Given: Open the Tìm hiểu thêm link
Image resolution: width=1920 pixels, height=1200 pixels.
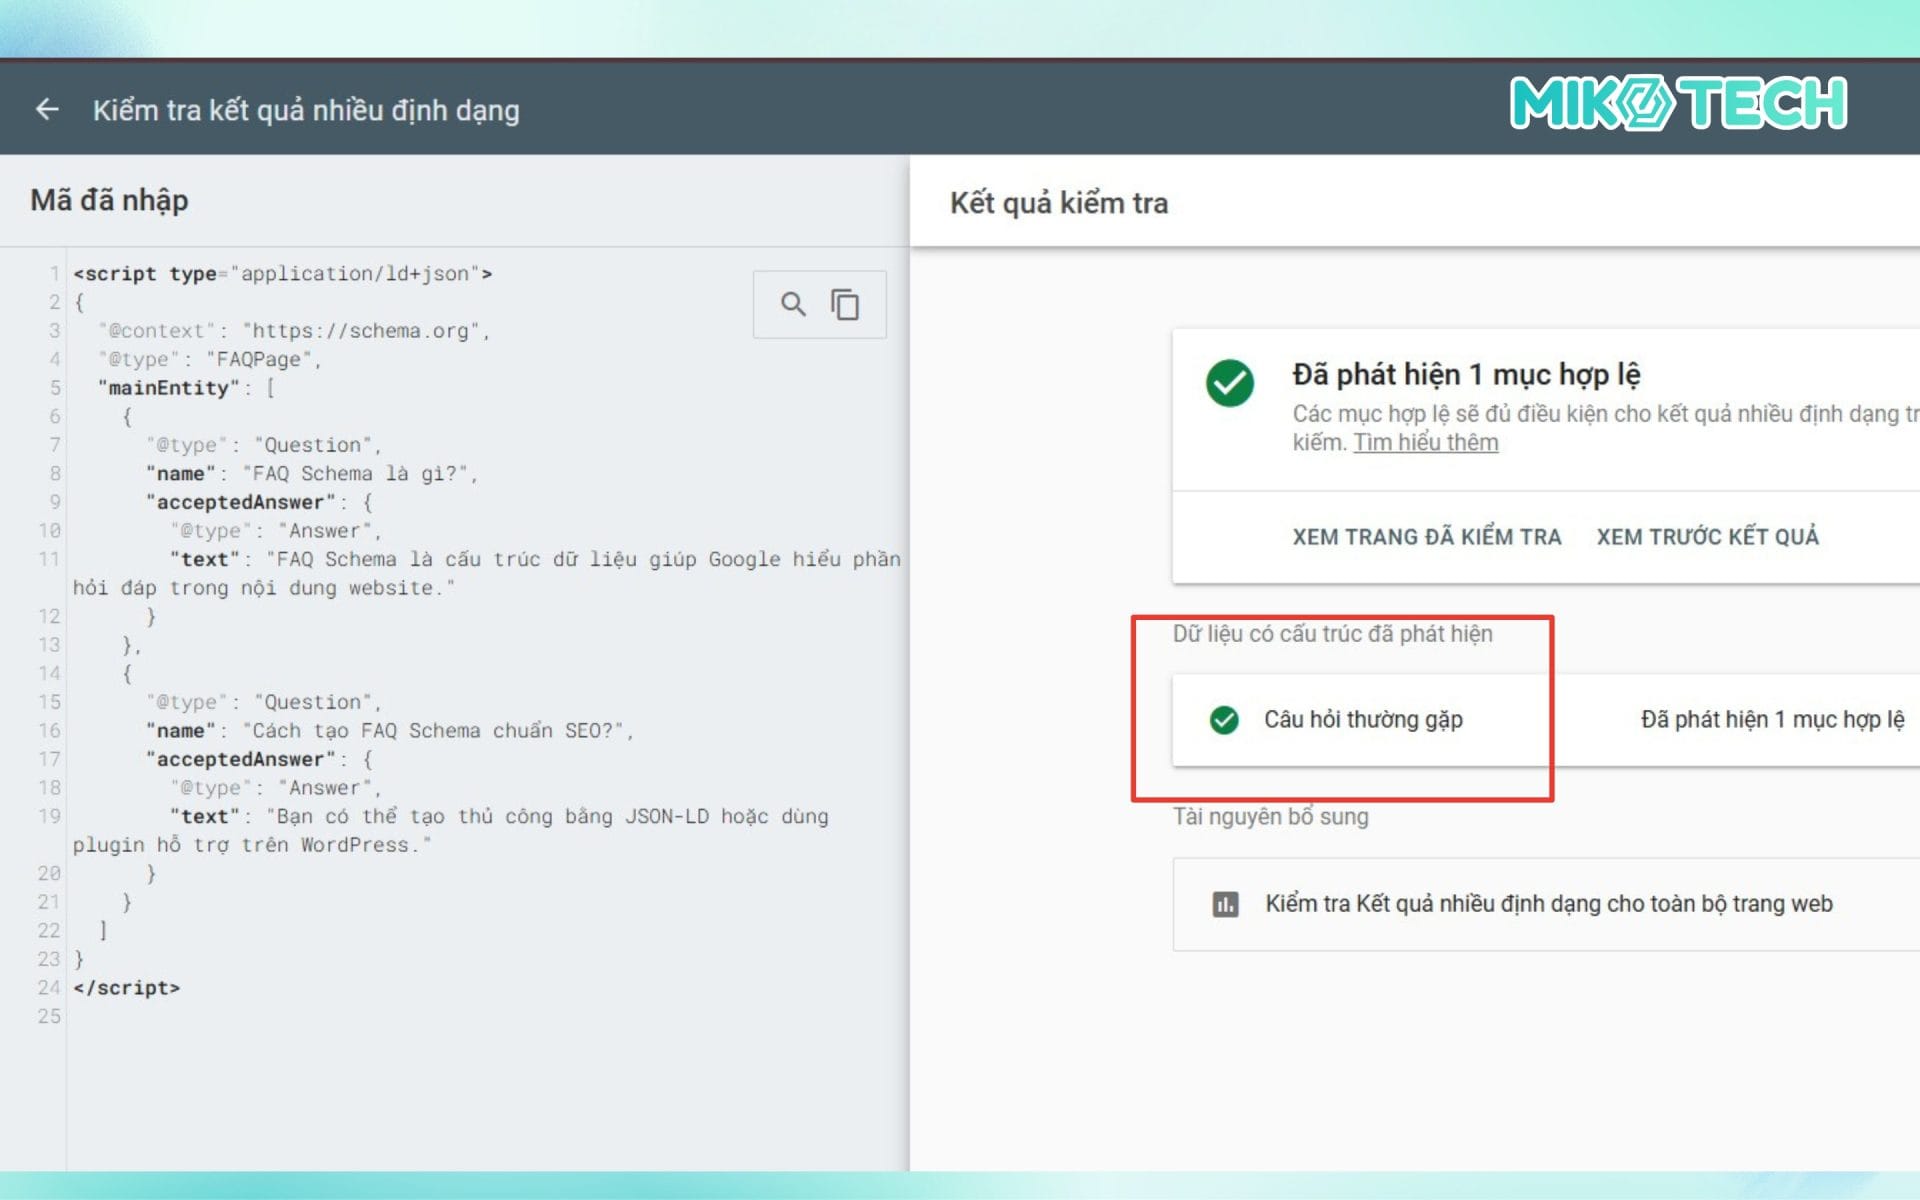Looking at the screenshot, I should tap(1425, 442).
